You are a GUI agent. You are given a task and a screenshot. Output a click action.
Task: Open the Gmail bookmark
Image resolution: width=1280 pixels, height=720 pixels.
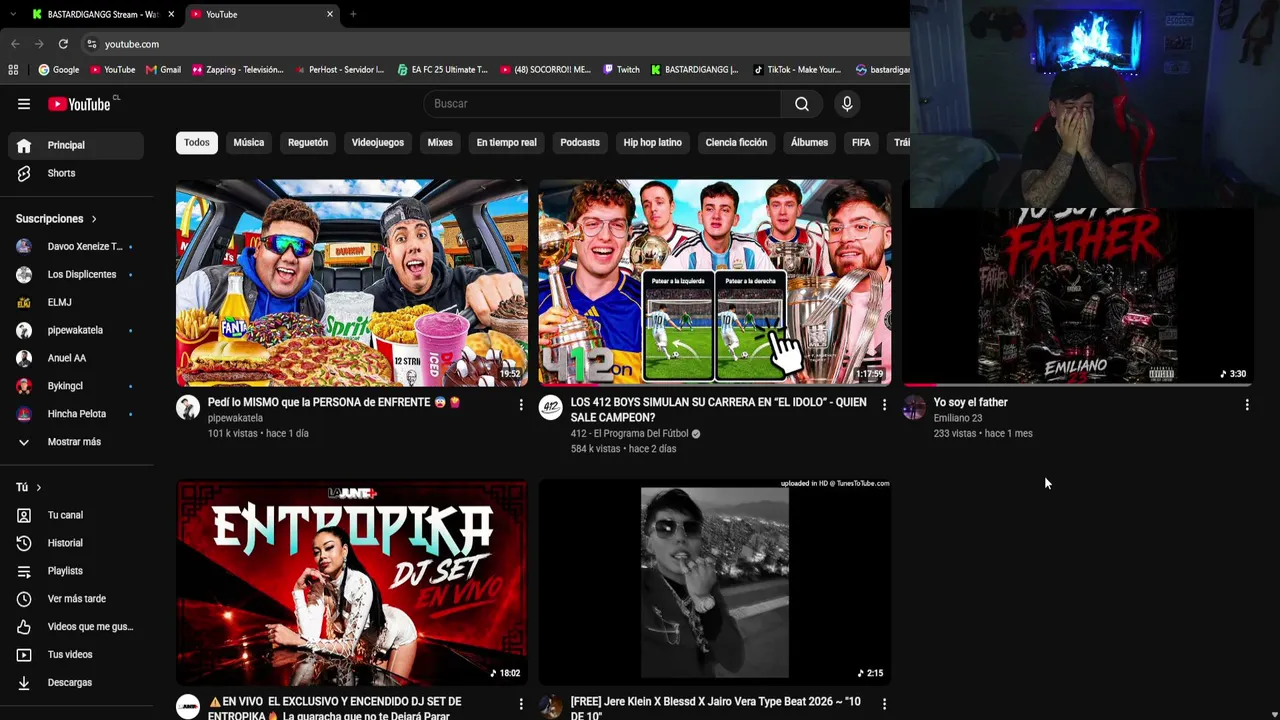163,70
